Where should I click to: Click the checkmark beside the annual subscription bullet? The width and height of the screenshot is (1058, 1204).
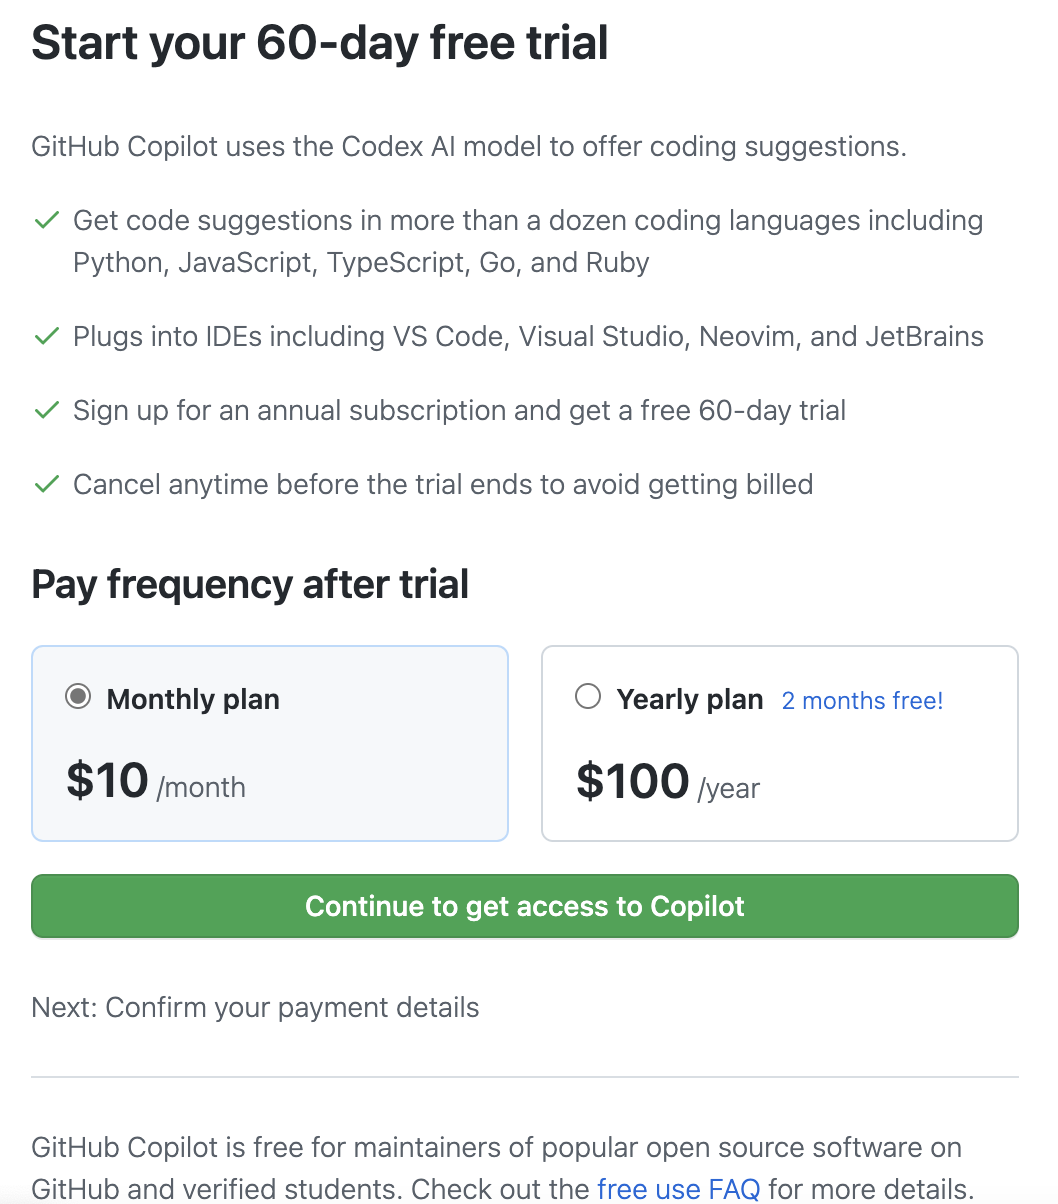pyautogui.click(x=46, y=411)
